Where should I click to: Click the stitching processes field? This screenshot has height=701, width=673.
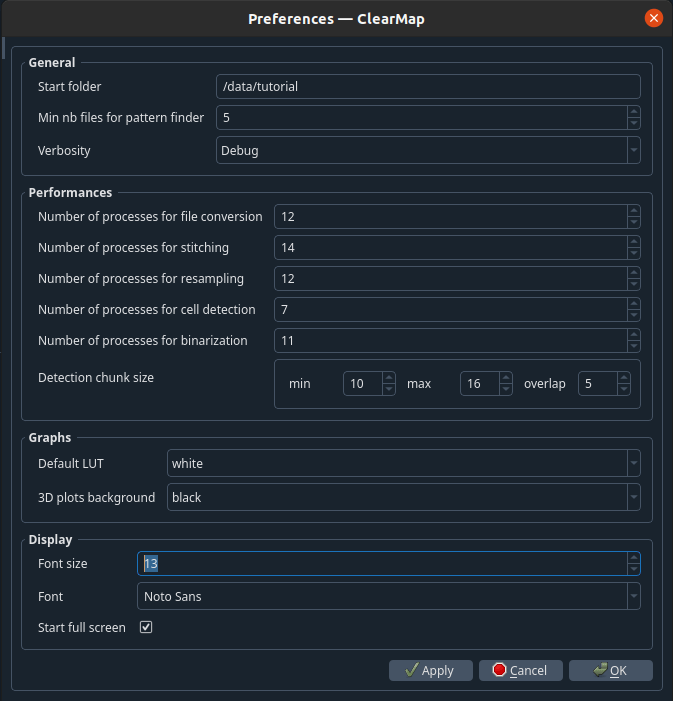click(451, 248)
